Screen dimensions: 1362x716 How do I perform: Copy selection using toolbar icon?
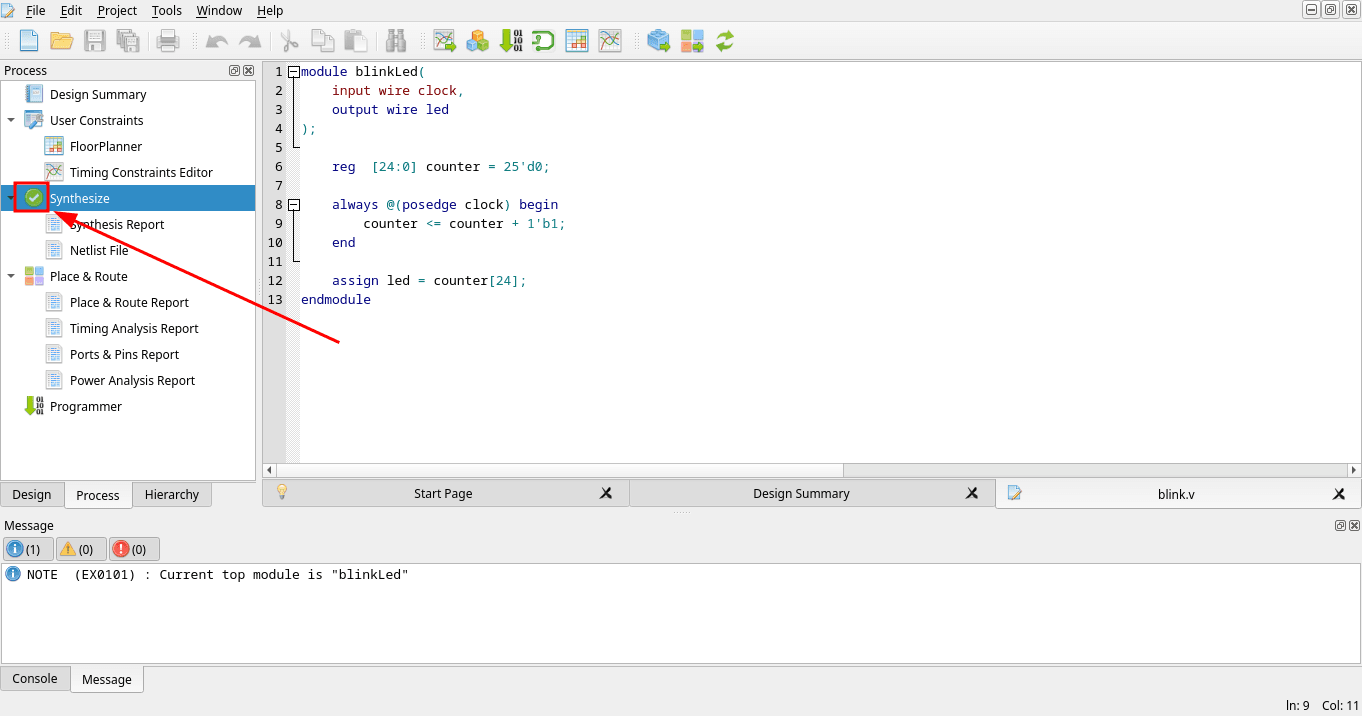click(x=322, y=41)
